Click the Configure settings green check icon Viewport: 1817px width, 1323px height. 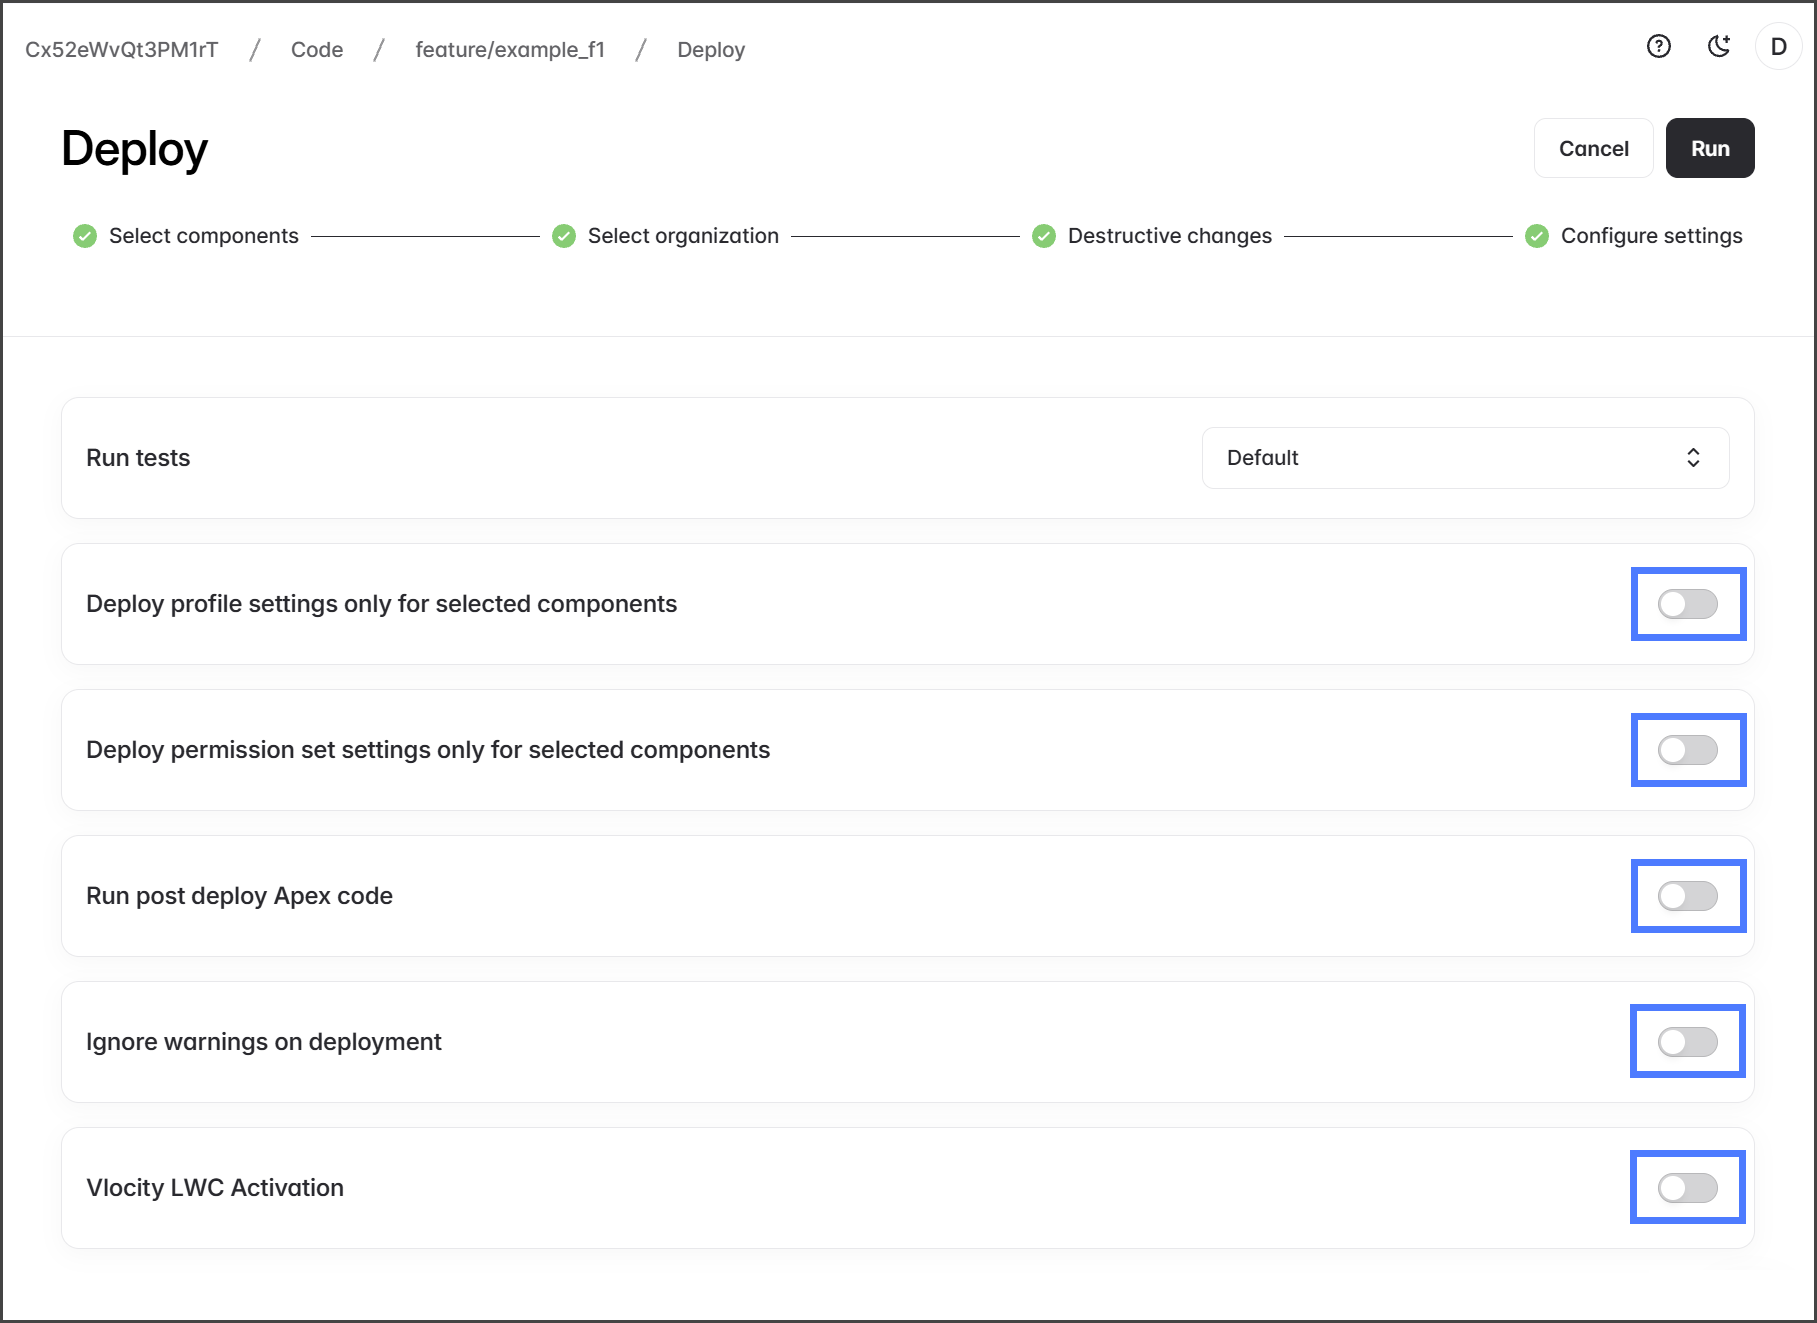(x=1537, y=236)
